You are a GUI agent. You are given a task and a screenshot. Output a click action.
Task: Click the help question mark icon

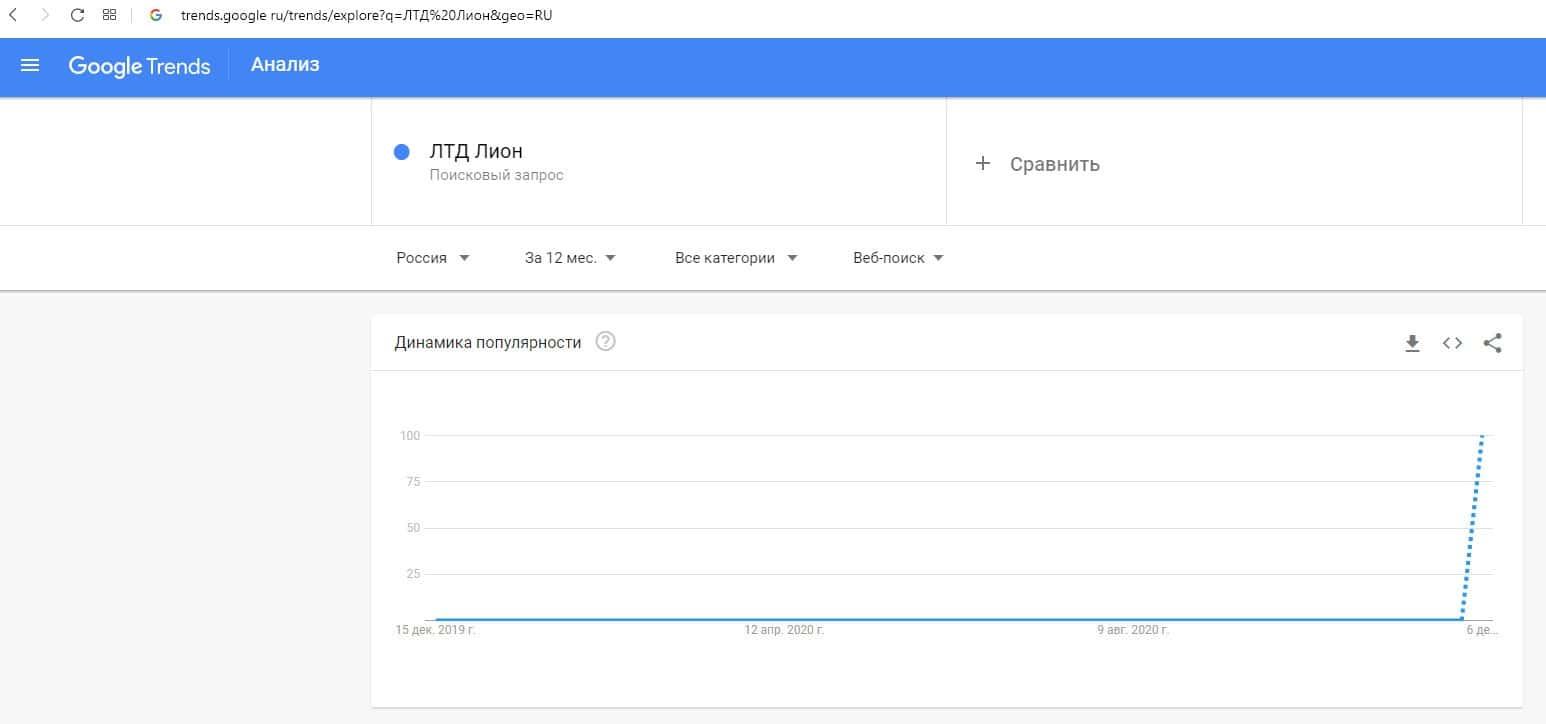point(605,342)
